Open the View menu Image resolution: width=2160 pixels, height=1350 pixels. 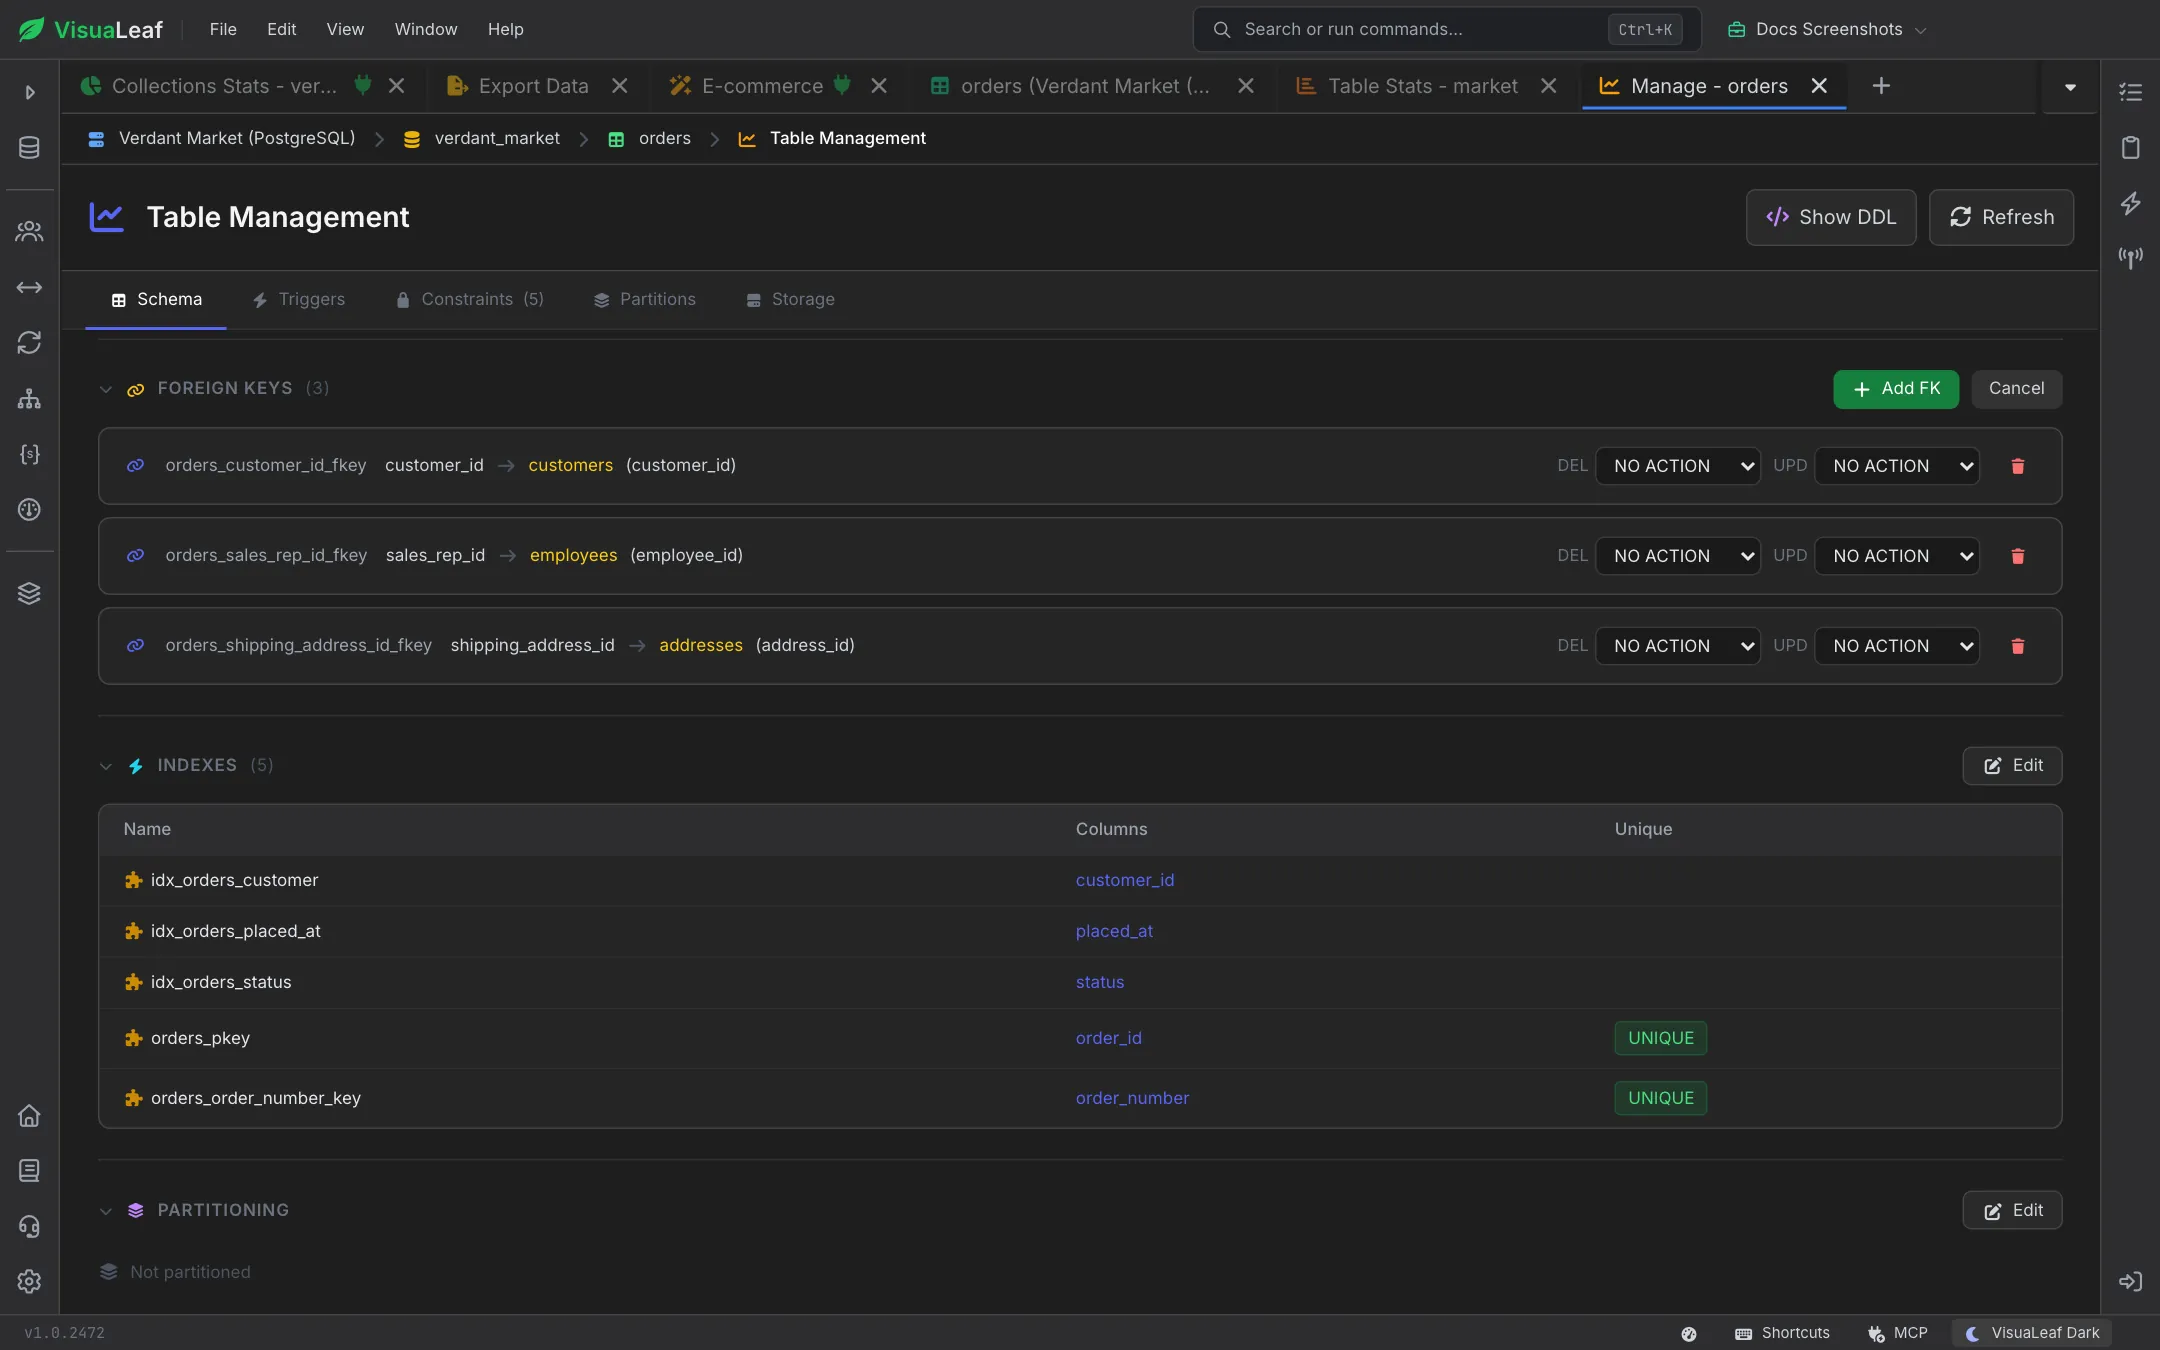[345, 29]
